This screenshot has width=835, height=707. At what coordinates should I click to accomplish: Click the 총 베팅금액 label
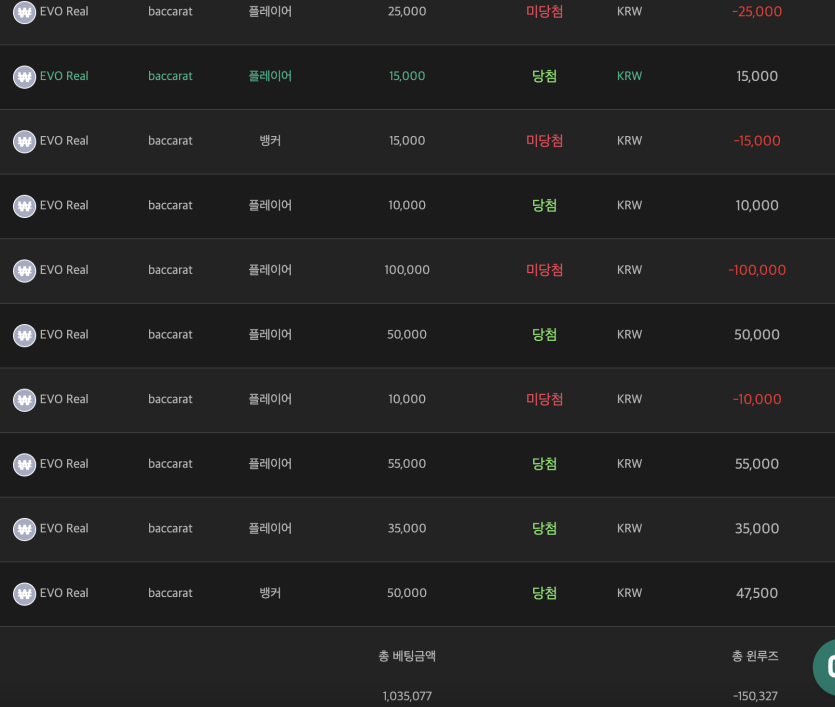tap(407, 656)
